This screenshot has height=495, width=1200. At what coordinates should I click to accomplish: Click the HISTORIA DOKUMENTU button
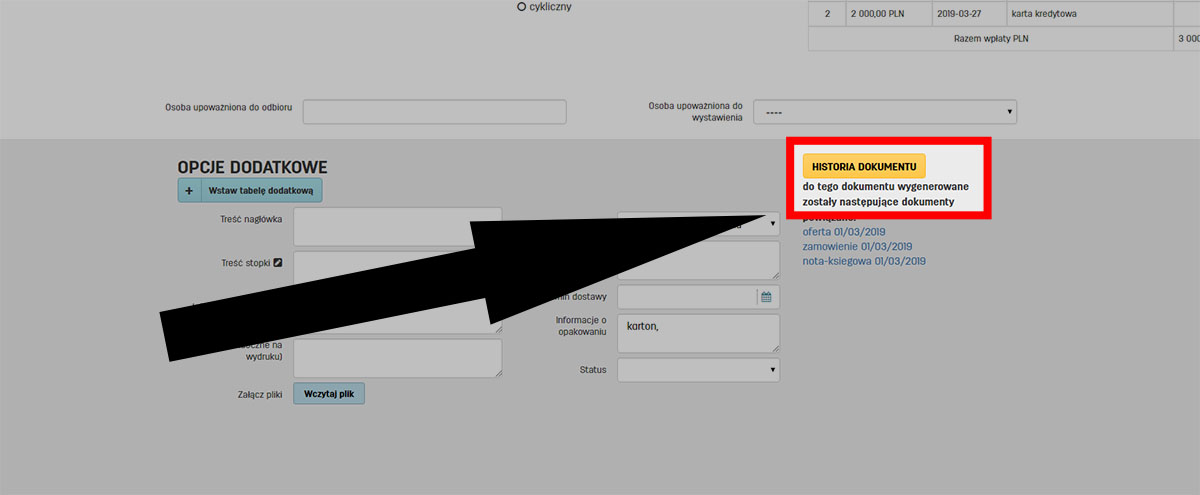point(864,166)
